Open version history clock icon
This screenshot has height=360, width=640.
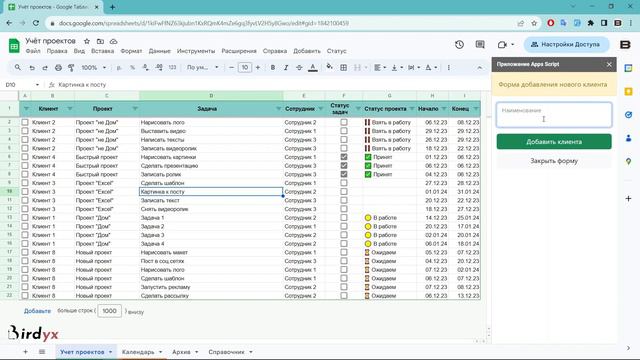pyautogui.click(x=459, y=44)
